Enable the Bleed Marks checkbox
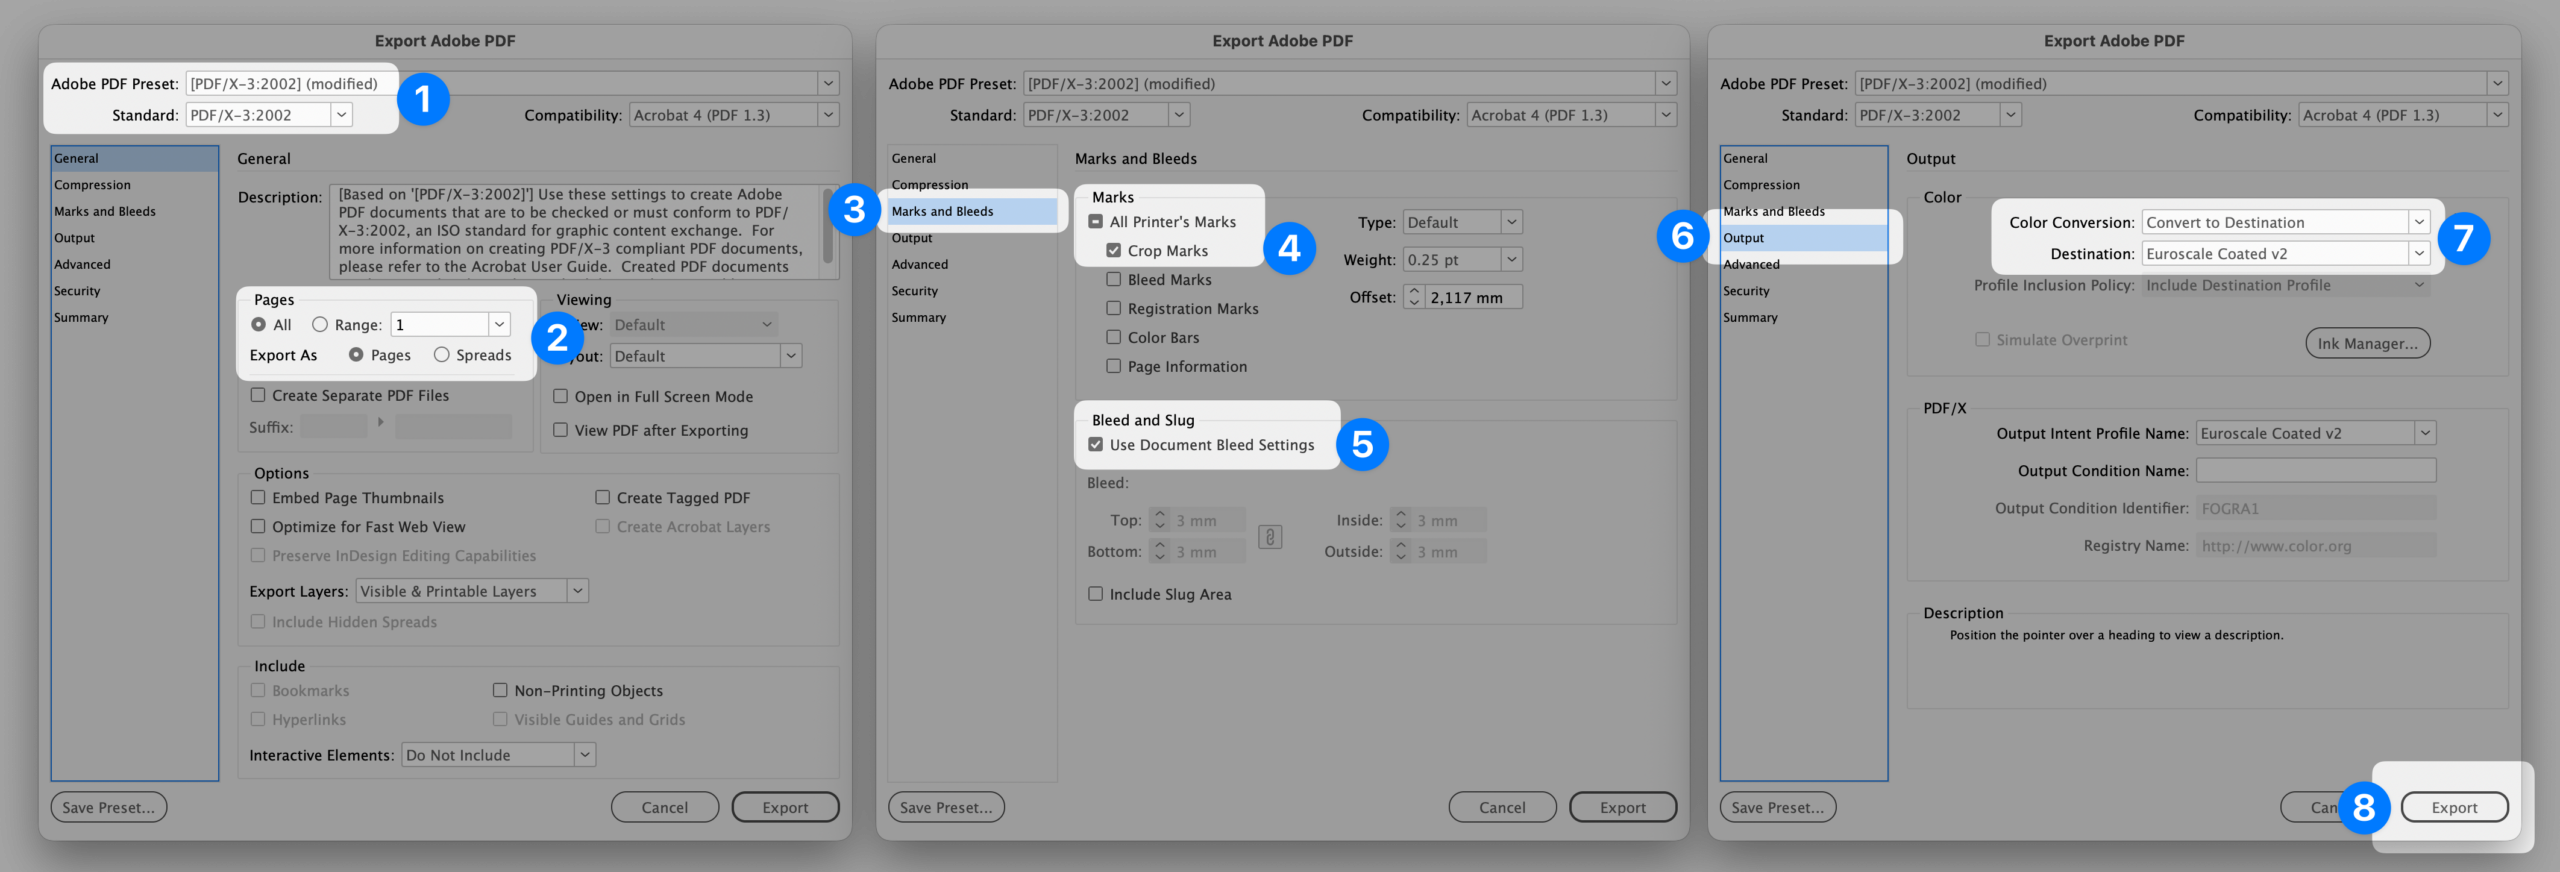Screen dimensions: 2560x872 coord(1113,280)
